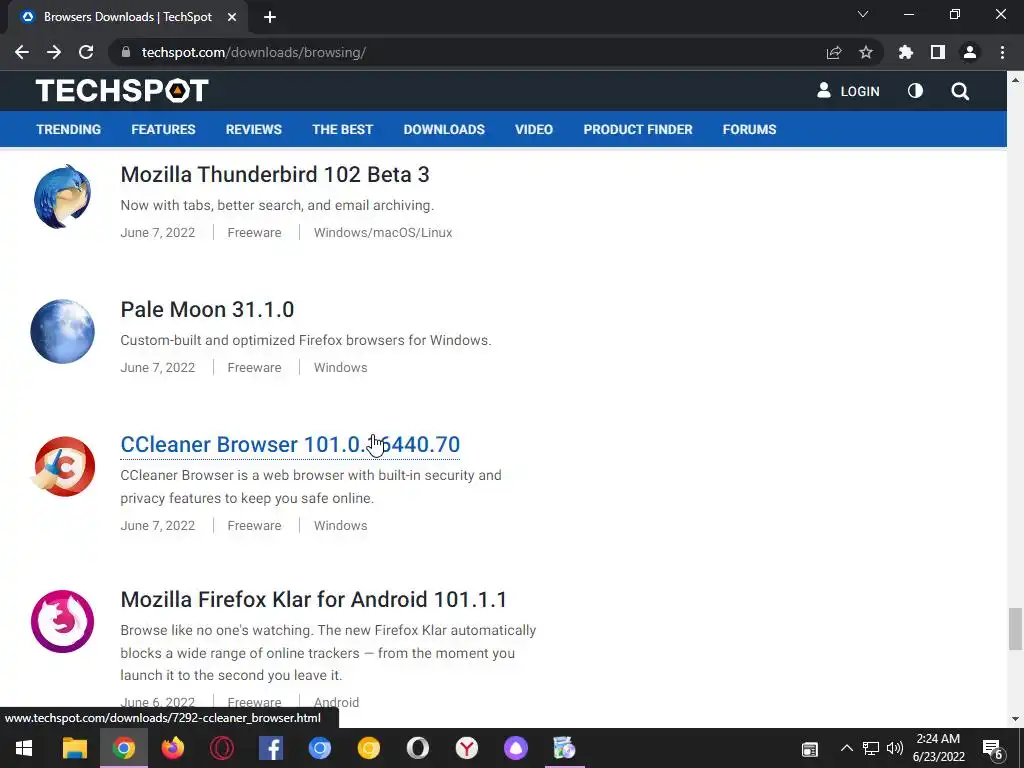The height and width of the screenshot is (768, 1024).
Task: Close the Browsers Downloads tab
Action: point(232,17)
